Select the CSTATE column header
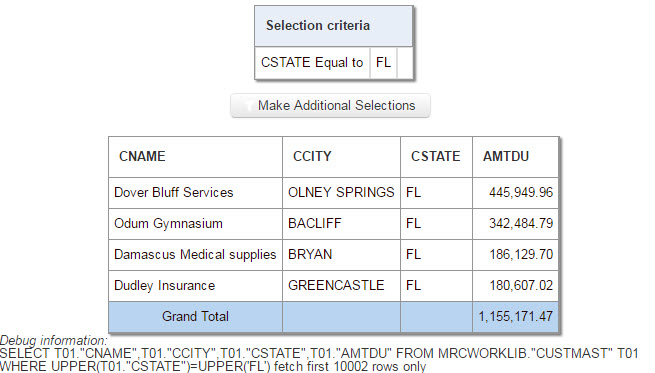The width and height of the screenshot is (655, 373). pyautogui.click(x=436, y=157)
